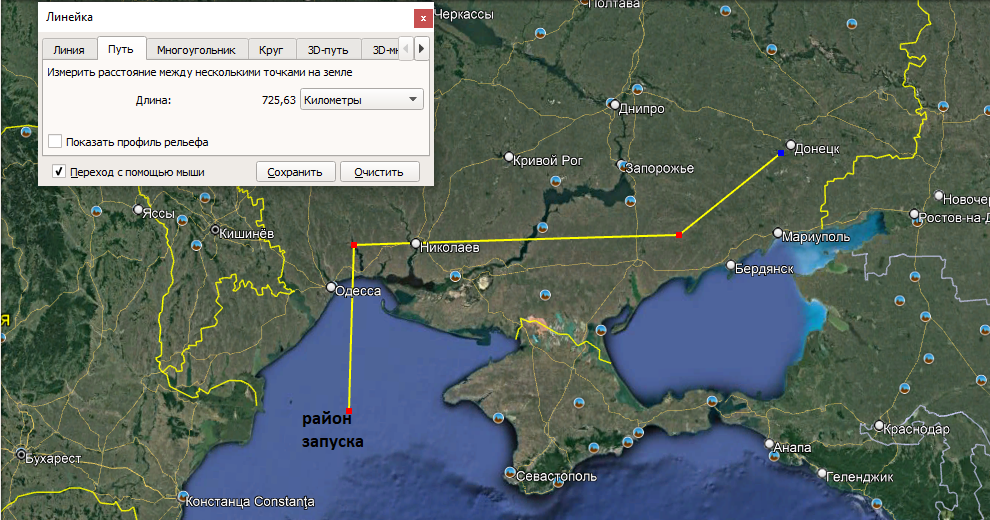The image size is (990, 520).
Task: Click the Бухарест city marker
Action: click(21, 454)
